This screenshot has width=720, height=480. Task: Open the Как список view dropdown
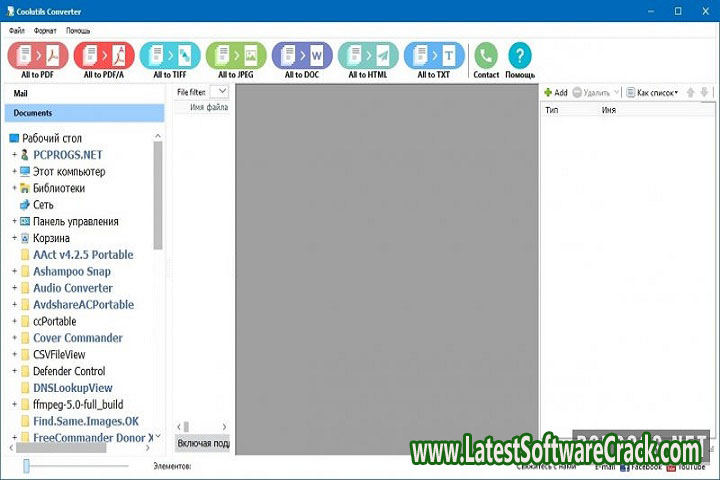[653, 92]
